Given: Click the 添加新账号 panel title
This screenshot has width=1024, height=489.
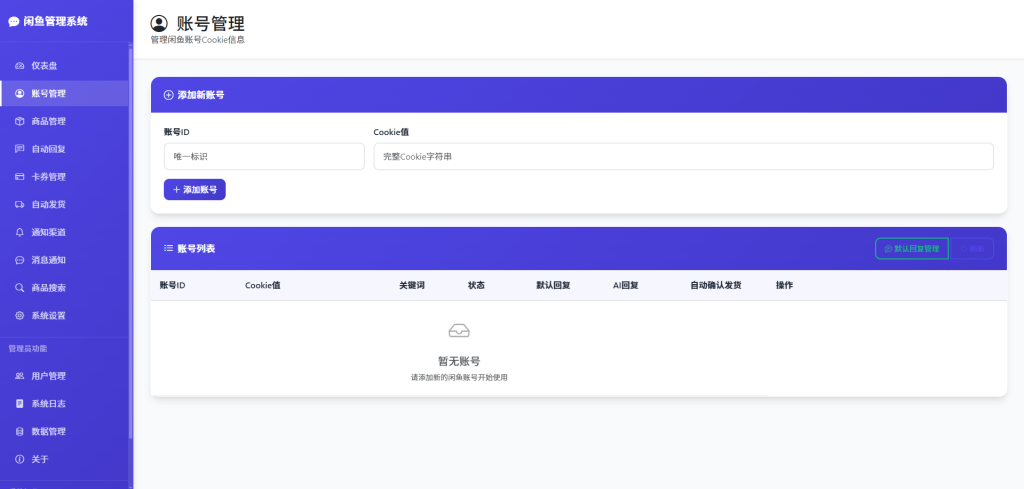Looking at the screenshot, I should [201, 95].
